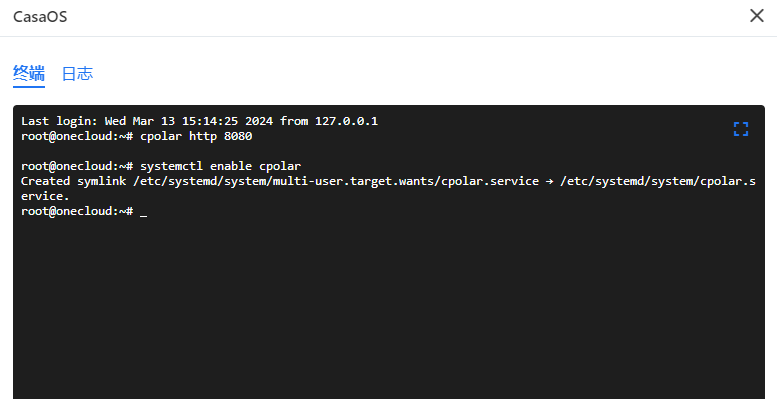Image resolution: width=777 pixels, height=399 pixels.
Task: Click the root@onecloud prompt before systemctl
Action: 77,166
